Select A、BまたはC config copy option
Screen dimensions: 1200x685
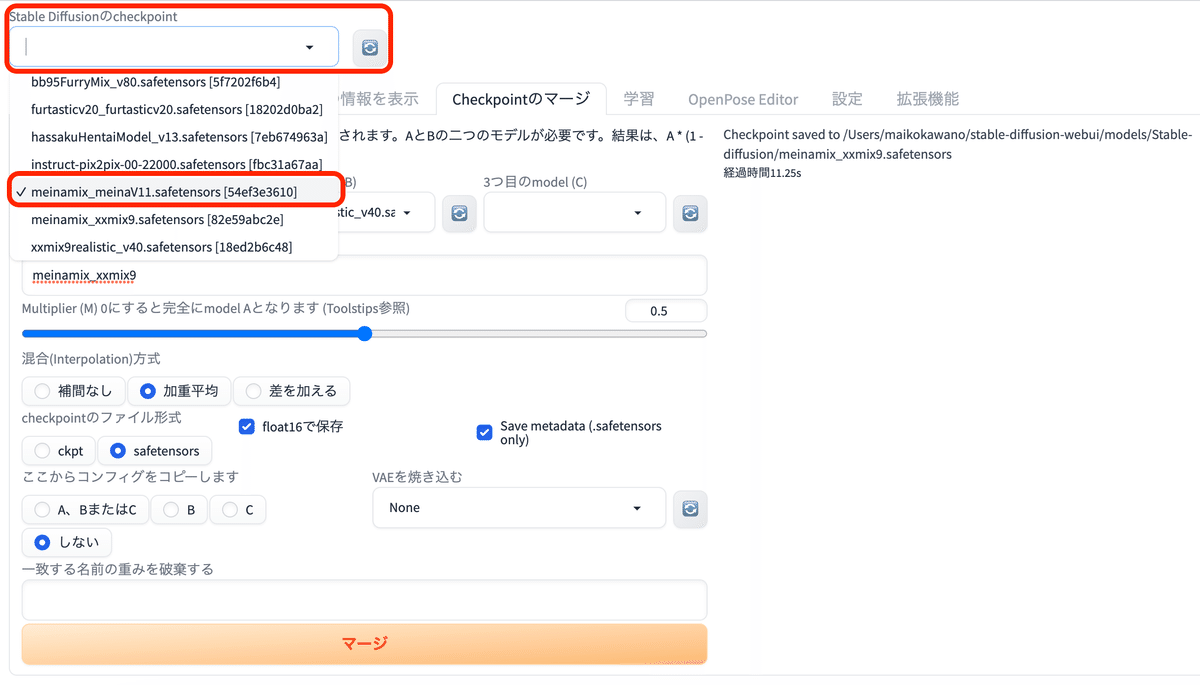point(85,510)
